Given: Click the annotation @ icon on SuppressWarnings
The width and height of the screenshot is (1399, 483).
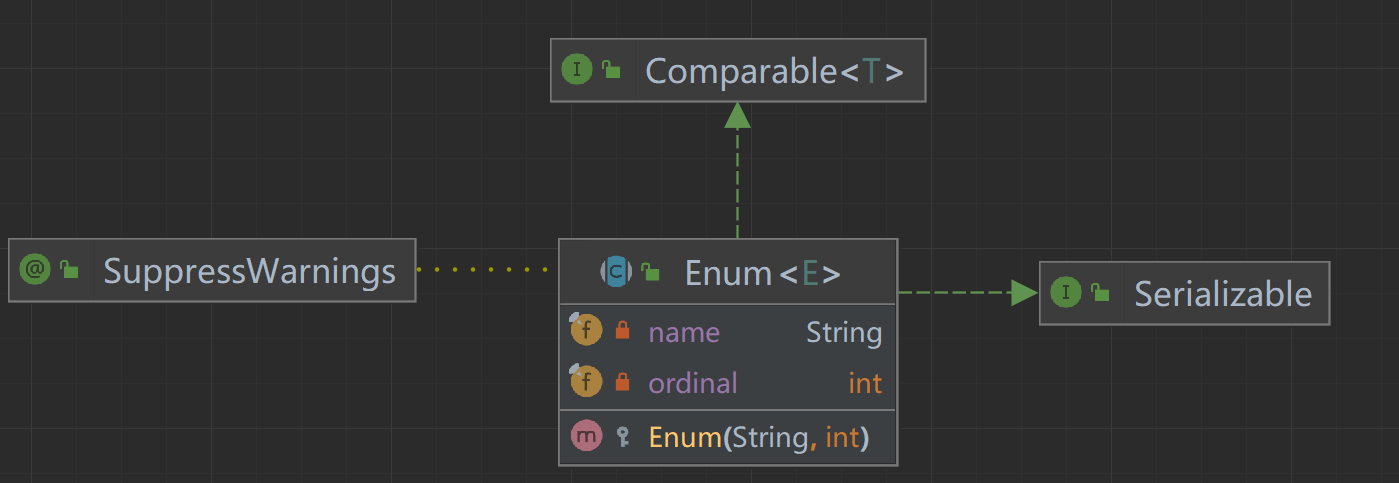Looking at the screenshot, I should click(35, 270).
